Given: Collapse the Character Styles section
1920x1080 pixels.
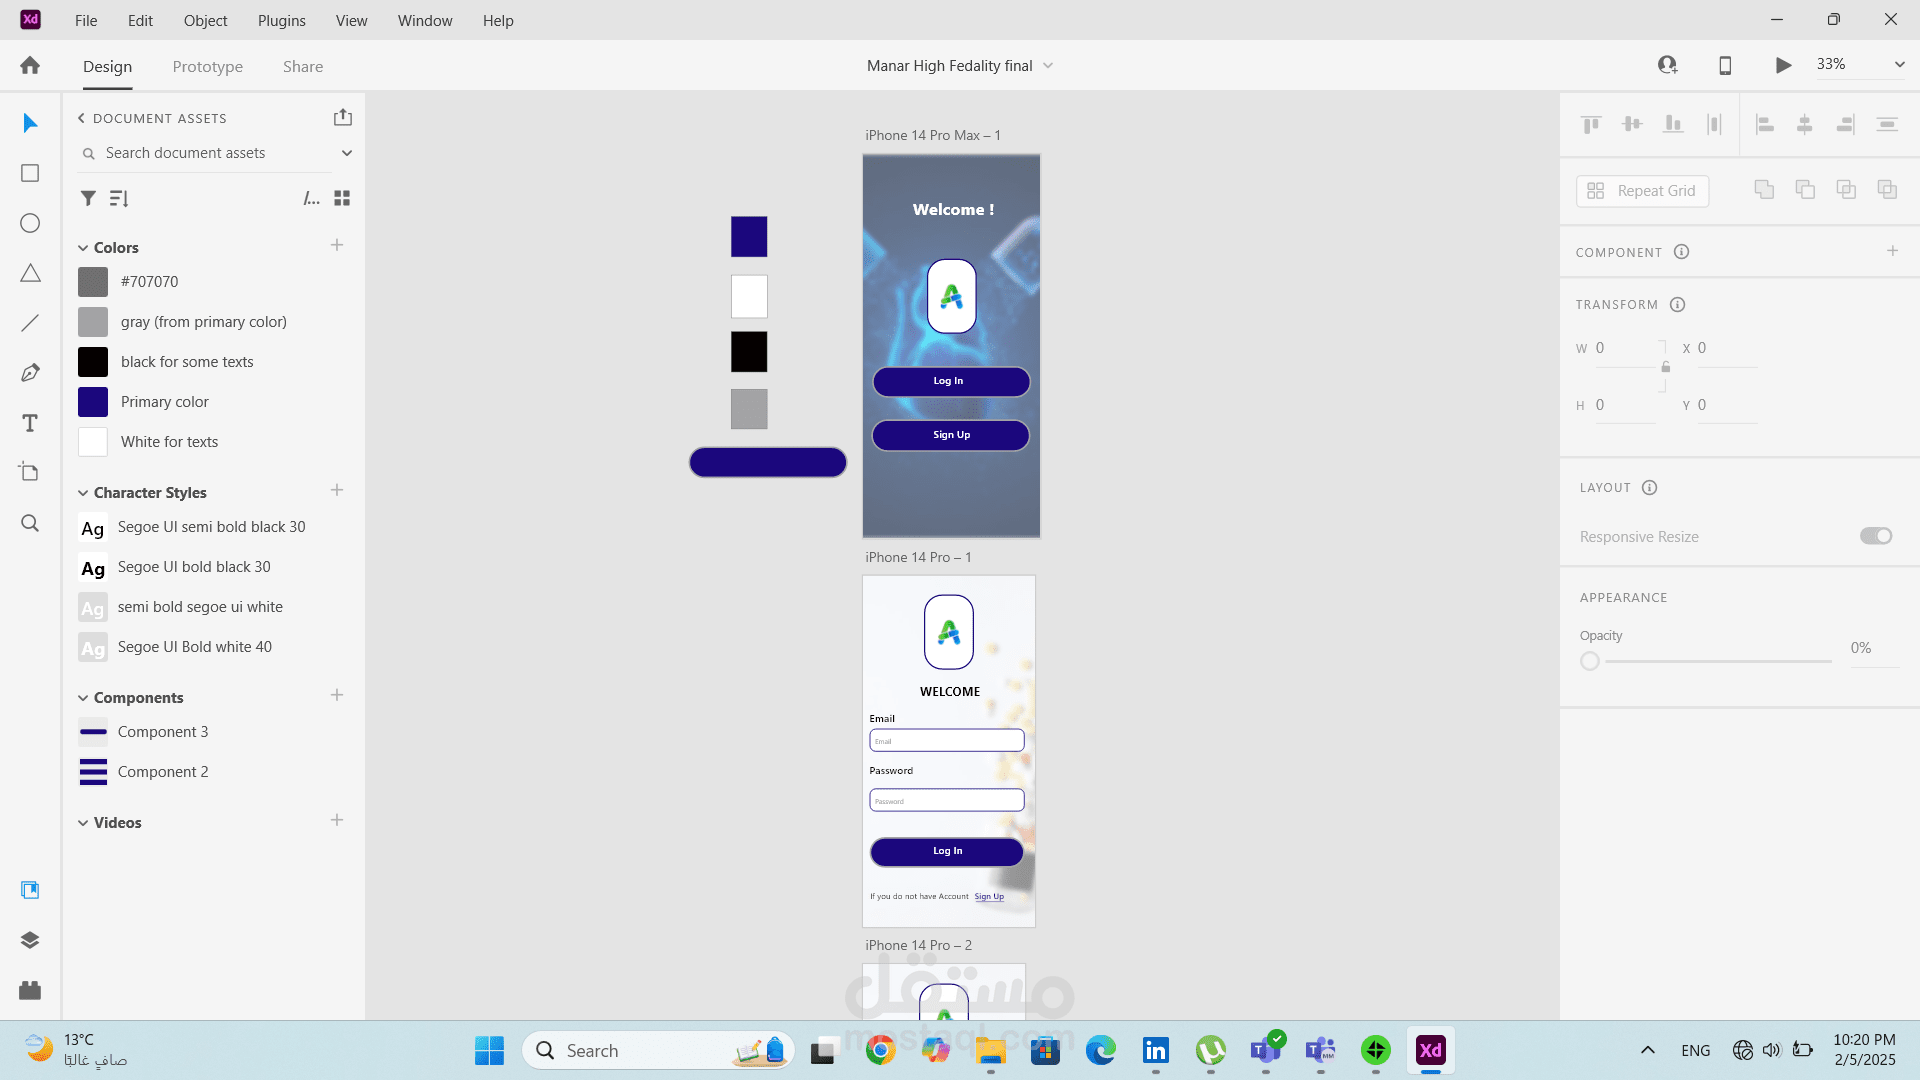Looking at the screenshot, I should 83,493.
